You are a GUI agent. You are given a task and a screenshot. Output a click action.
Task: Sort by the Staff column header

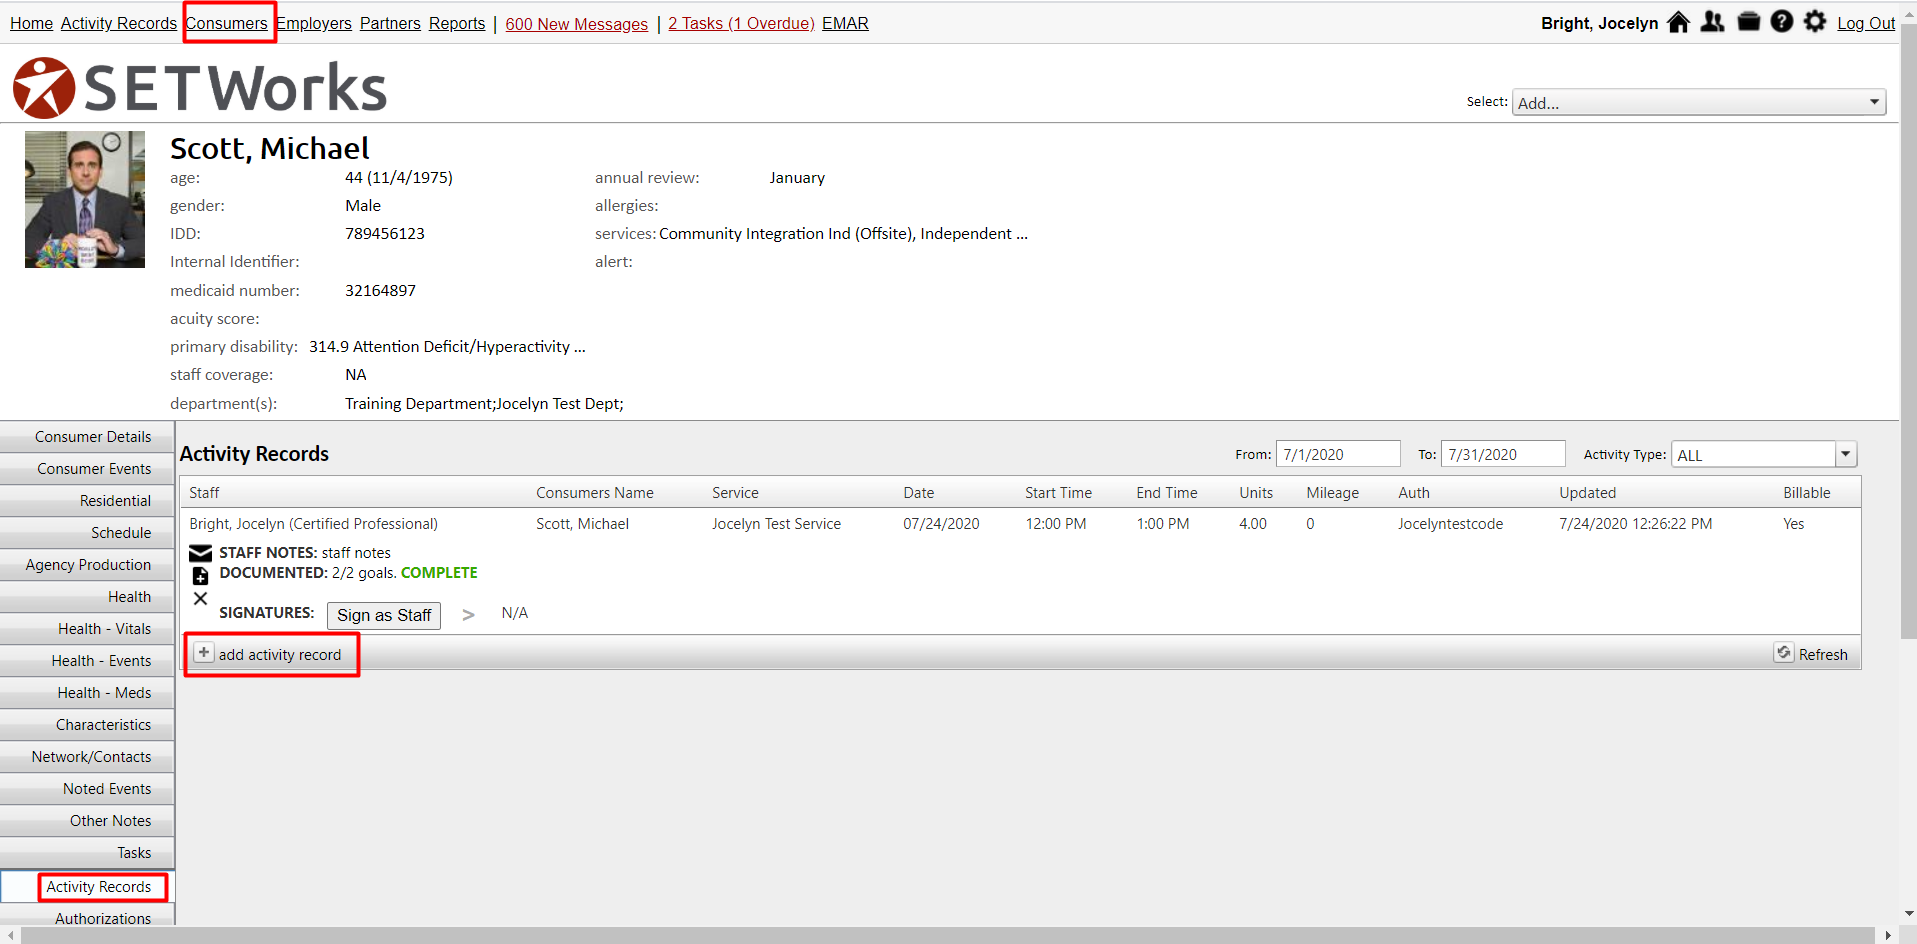tap(204, 493)
